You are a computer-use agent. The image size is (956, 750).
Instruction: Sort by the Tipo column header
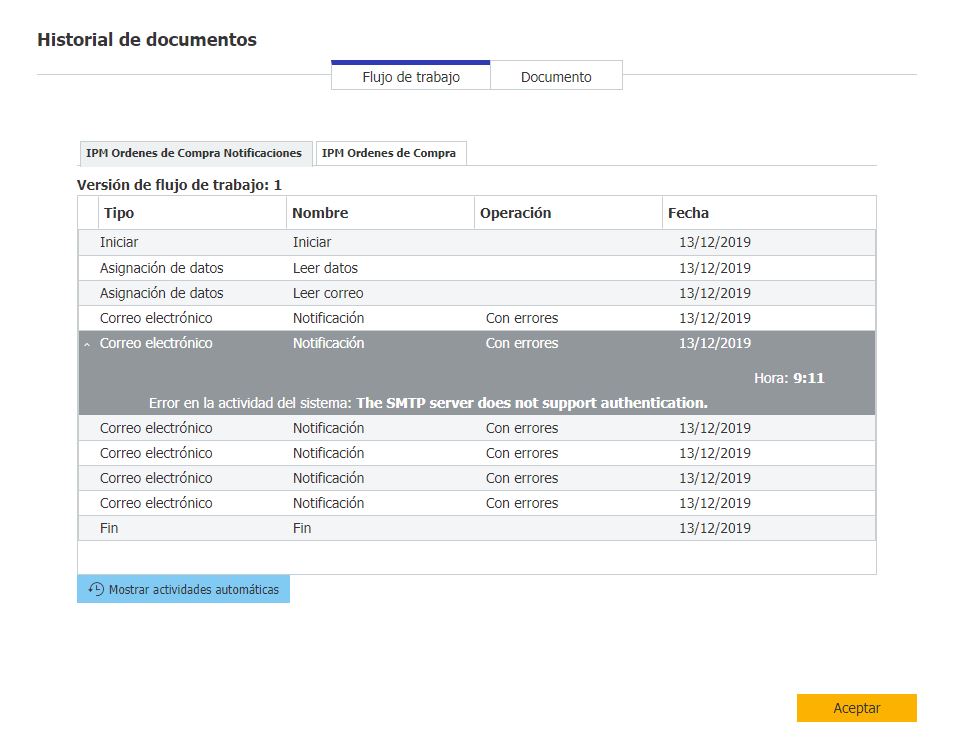[x=119, y=213]
